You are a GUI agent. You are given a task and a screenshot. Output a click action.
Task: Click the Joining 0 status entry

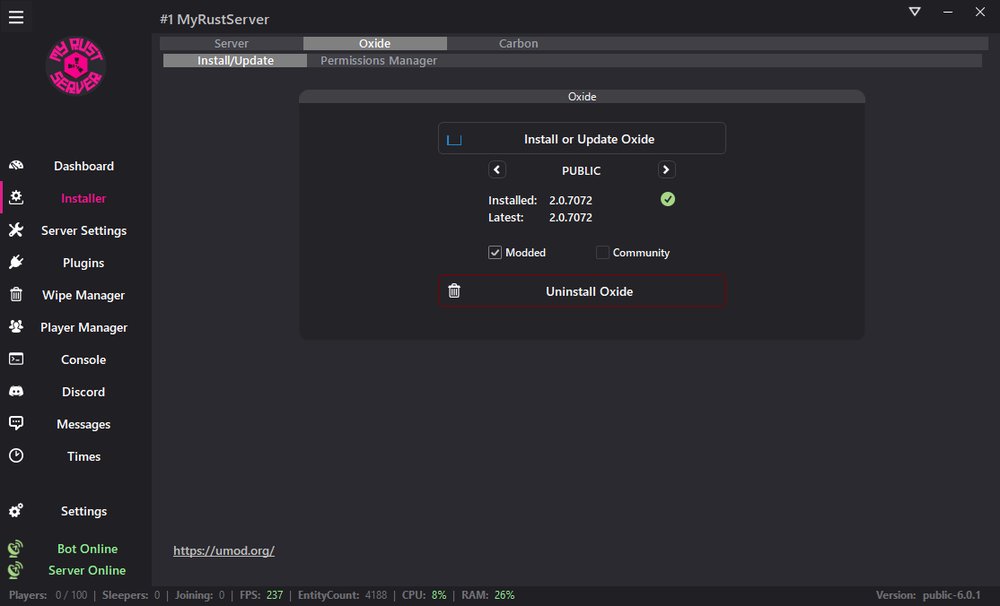[x=200, y=595]
